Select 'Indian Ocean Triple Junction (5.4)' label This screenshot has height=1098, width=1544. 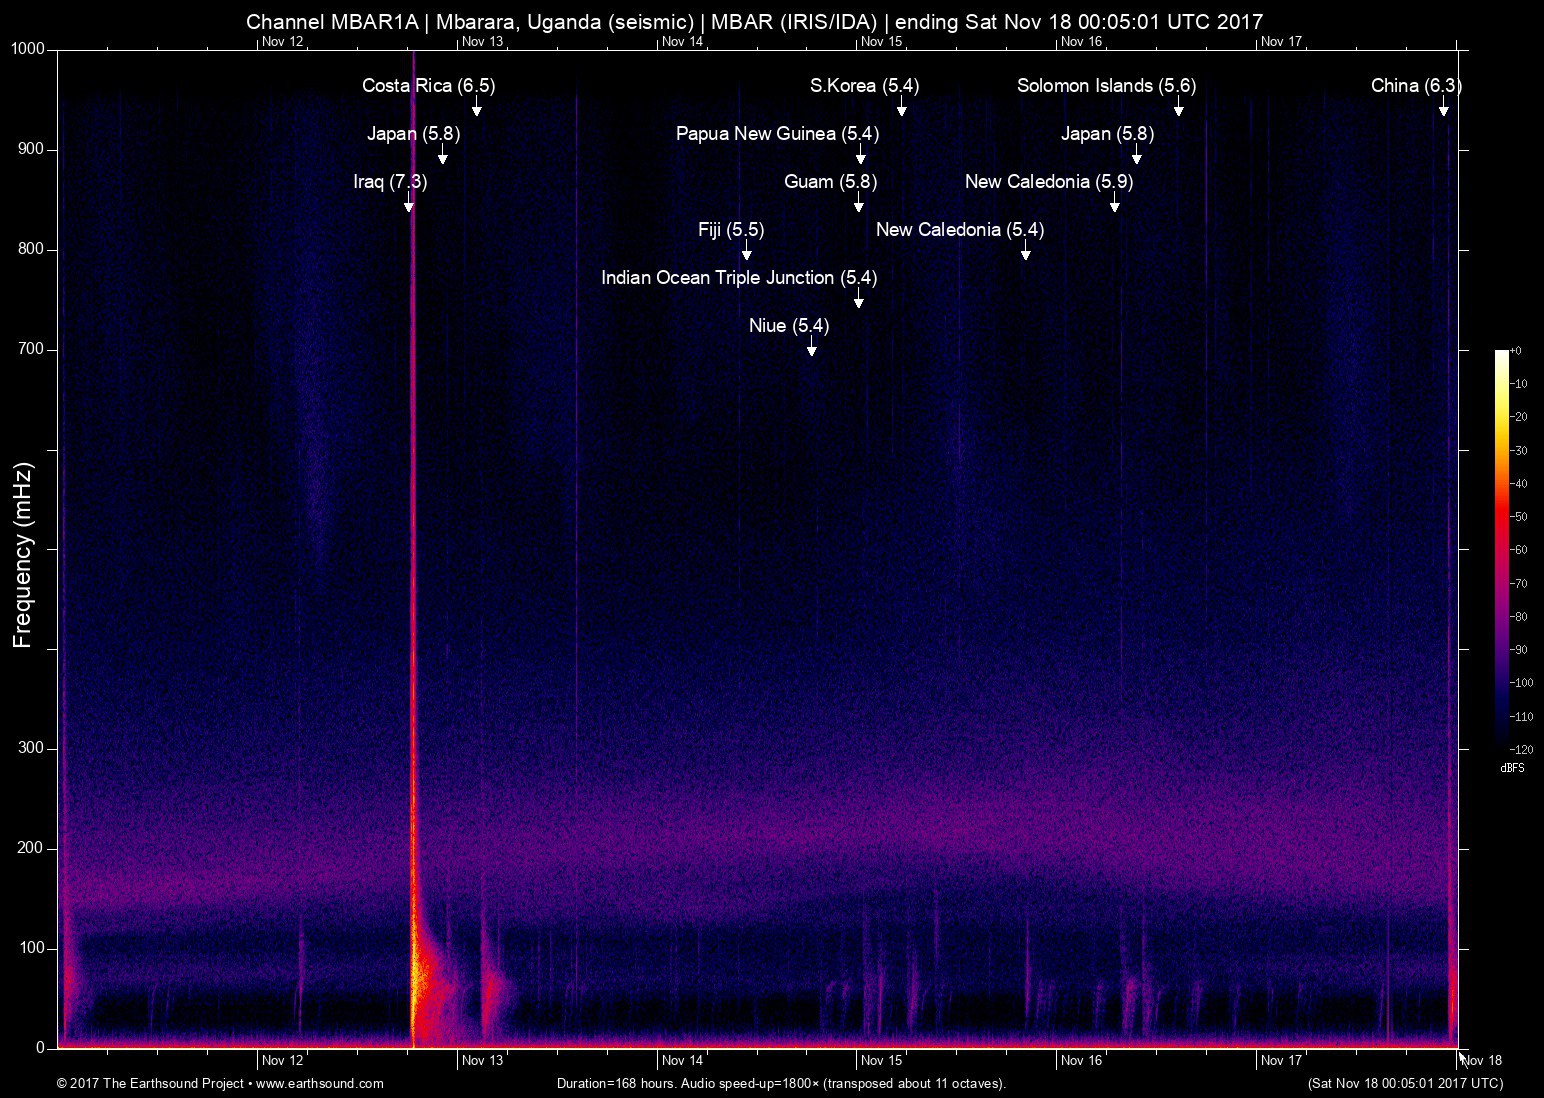pos(739,277)
